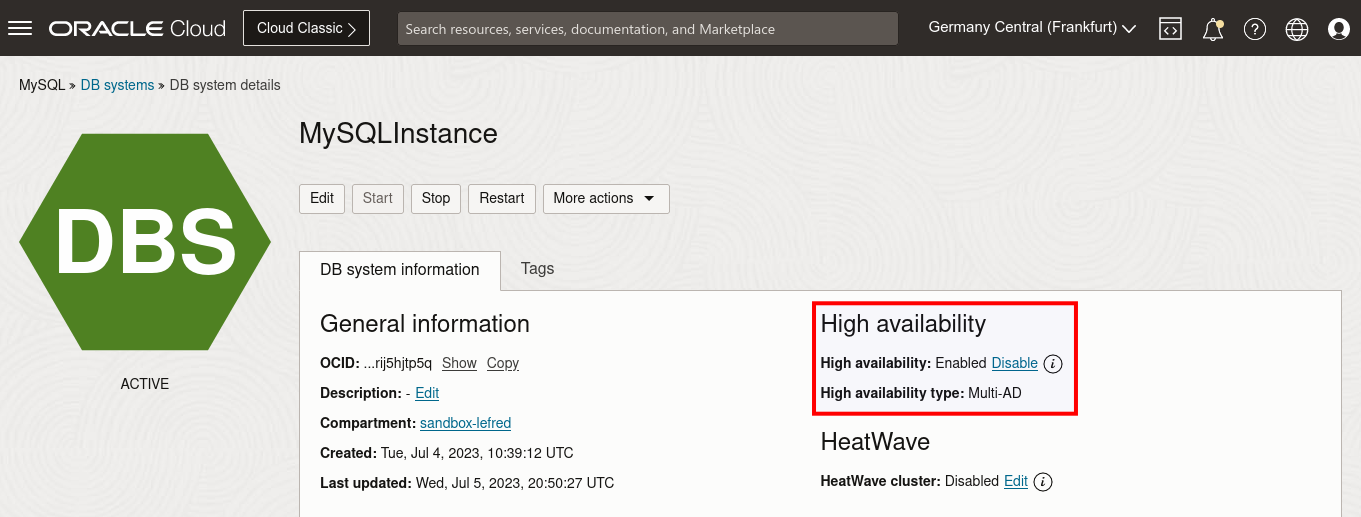Viewport: 1361px width, 517px height.
Task: Click the DB system details breadcrumb text
Action: pos(225,85)
